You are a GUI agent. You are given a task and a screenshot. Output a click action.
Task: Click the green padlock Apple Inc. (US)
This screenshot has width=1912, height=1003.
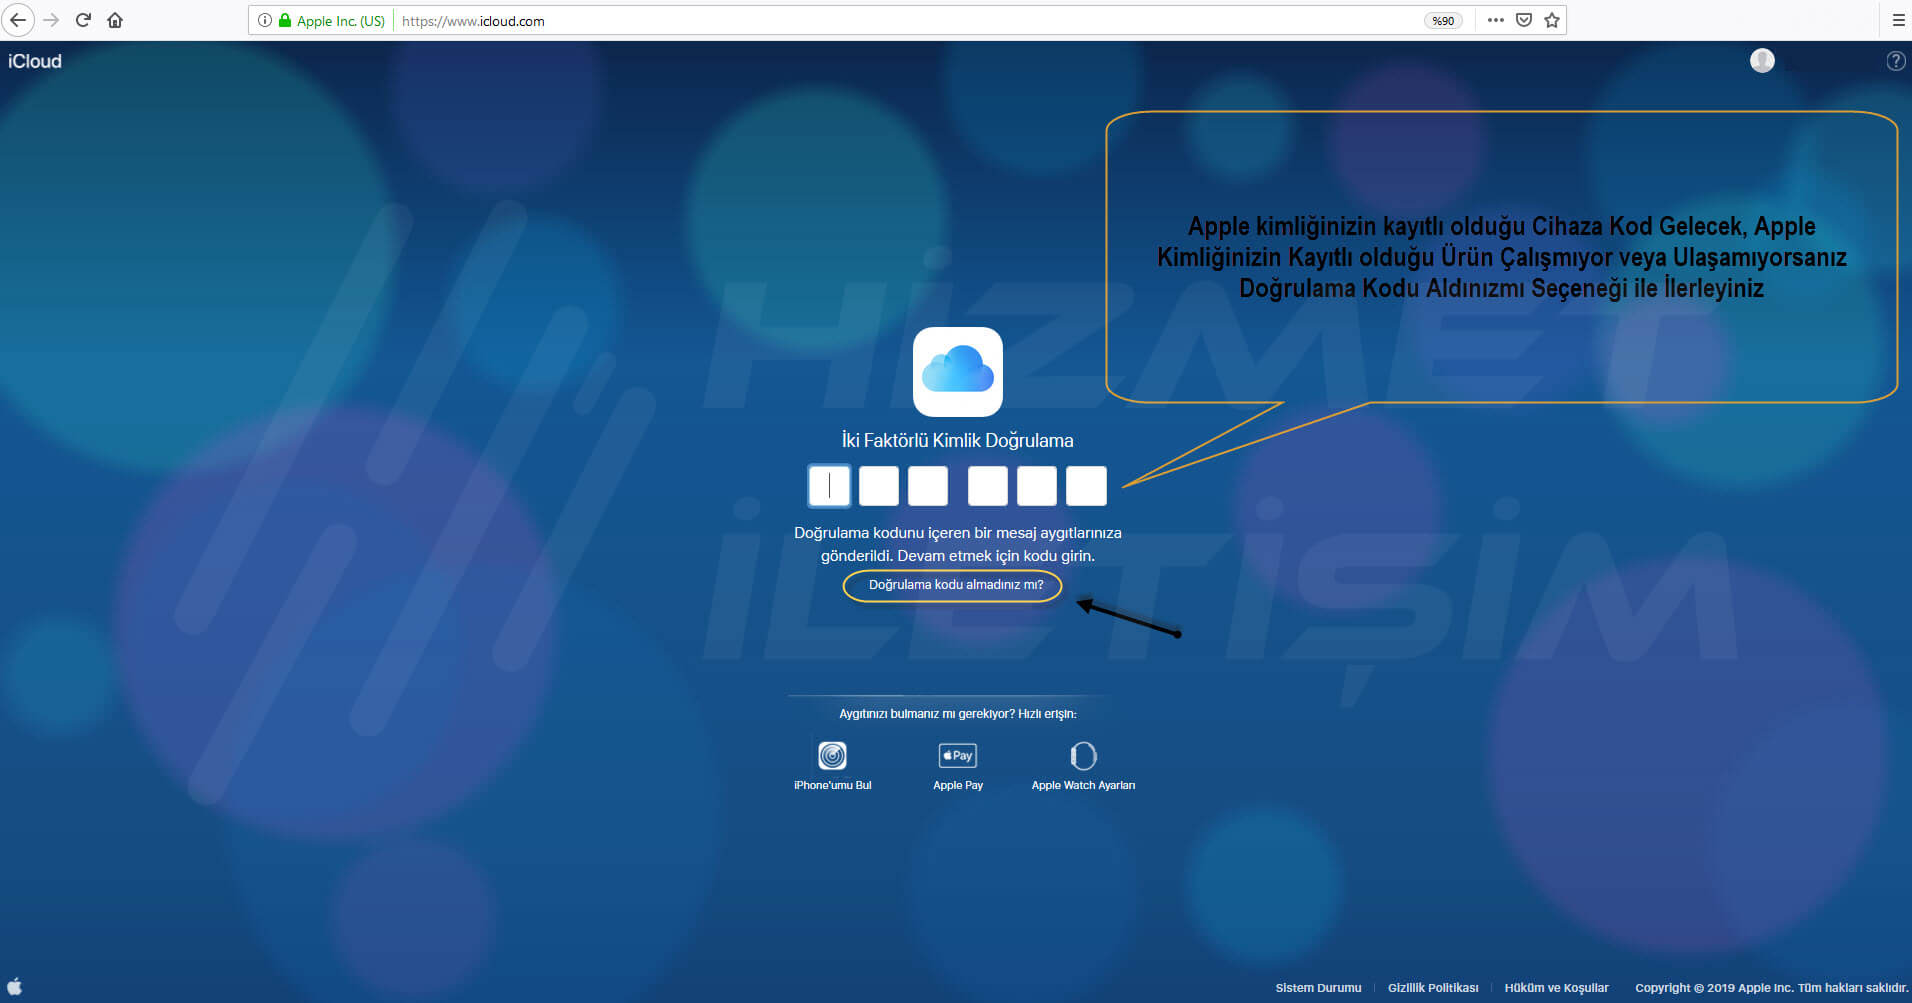332,20
